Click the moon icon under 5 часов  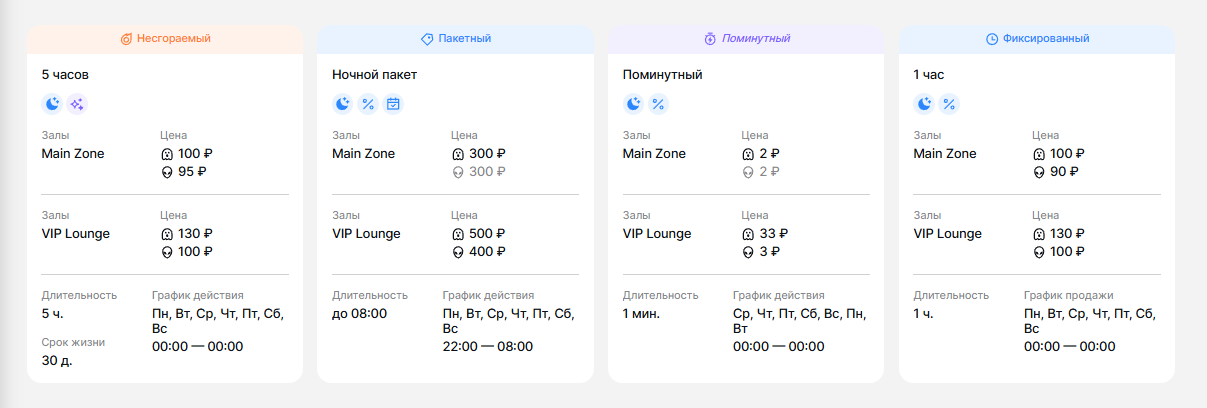(x=52, y=104)
